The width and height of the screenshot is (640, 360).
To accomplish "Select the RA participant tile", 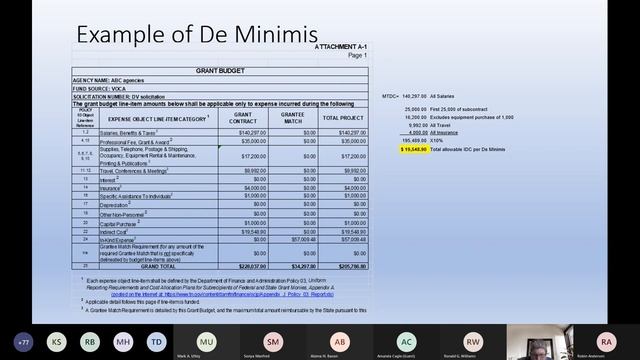I will pyautogui.click(x=607, y=342).
